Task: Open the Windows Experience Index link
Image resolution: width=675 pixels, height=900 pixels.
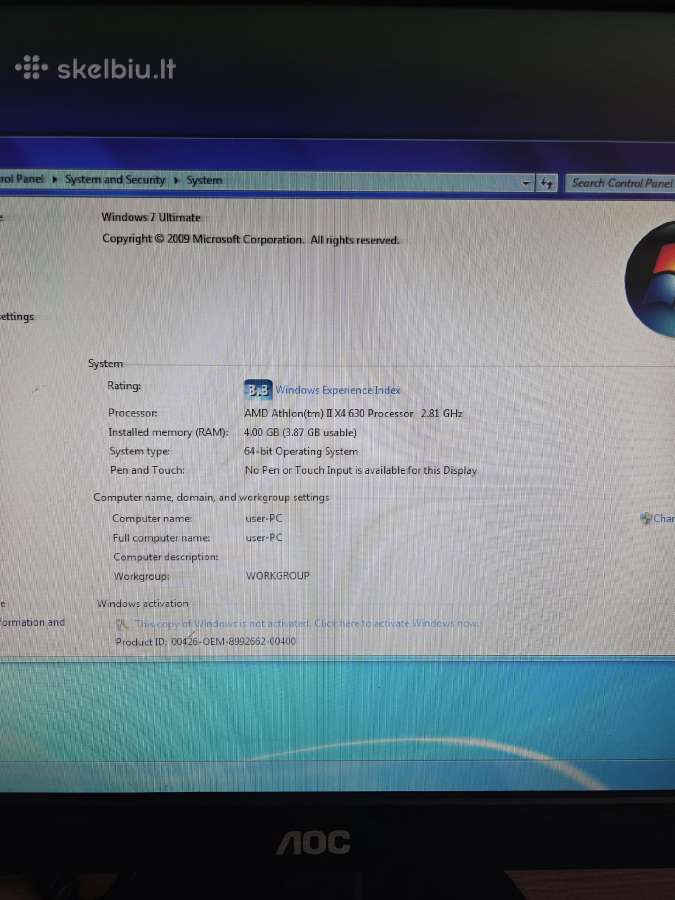Action: coord(338,390)
